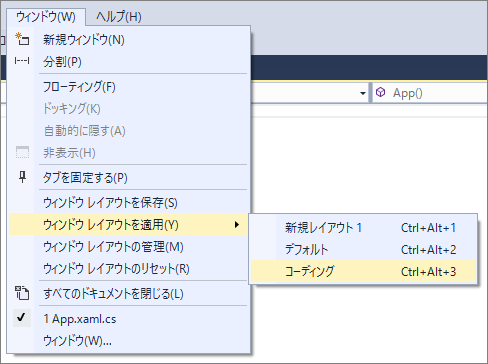Select フローティング(F) menu item
488x364 pixels.
click(x=129, y=87)
